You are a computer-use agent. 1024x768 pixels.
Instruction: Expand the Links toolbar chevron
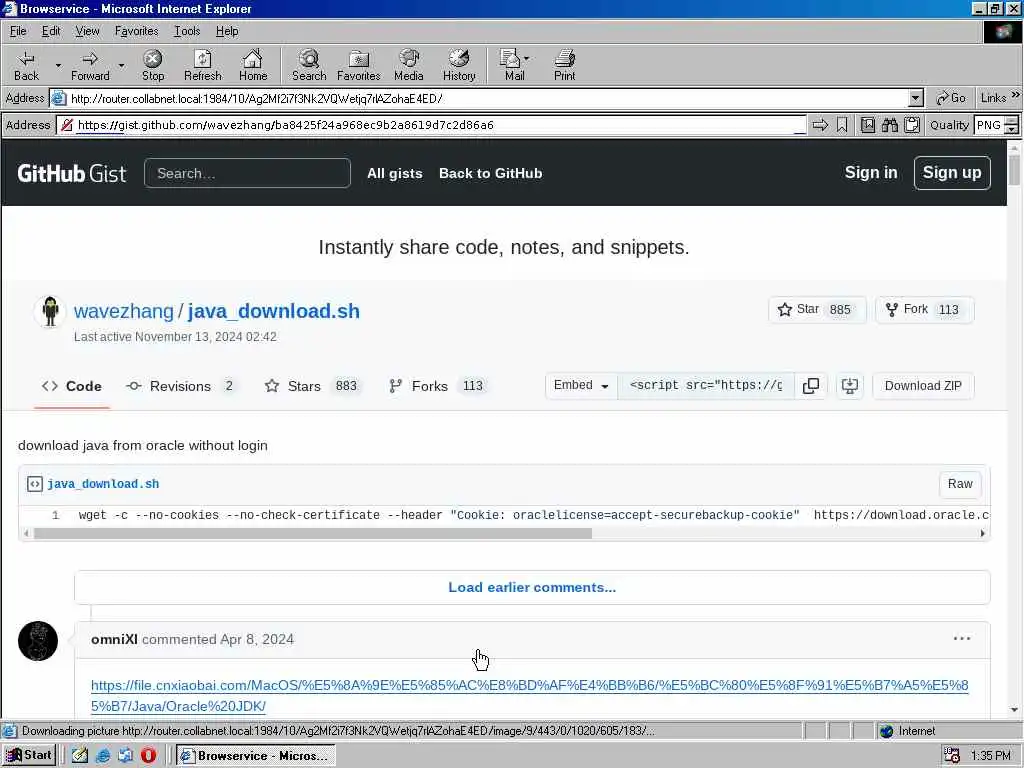pyautogui.click(x=1016, y=95)
